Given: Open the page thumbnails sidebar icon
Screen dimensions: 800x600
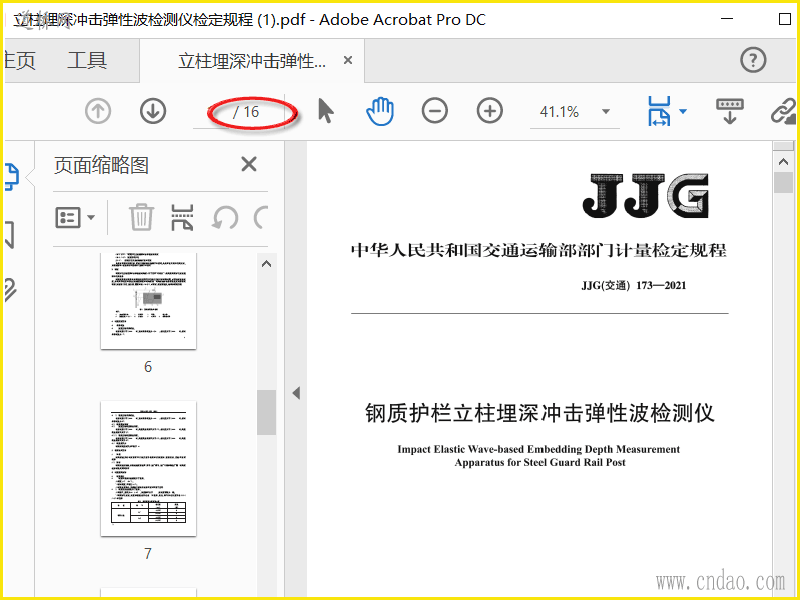Looking at the screenshot, I should tap(11, 176).
